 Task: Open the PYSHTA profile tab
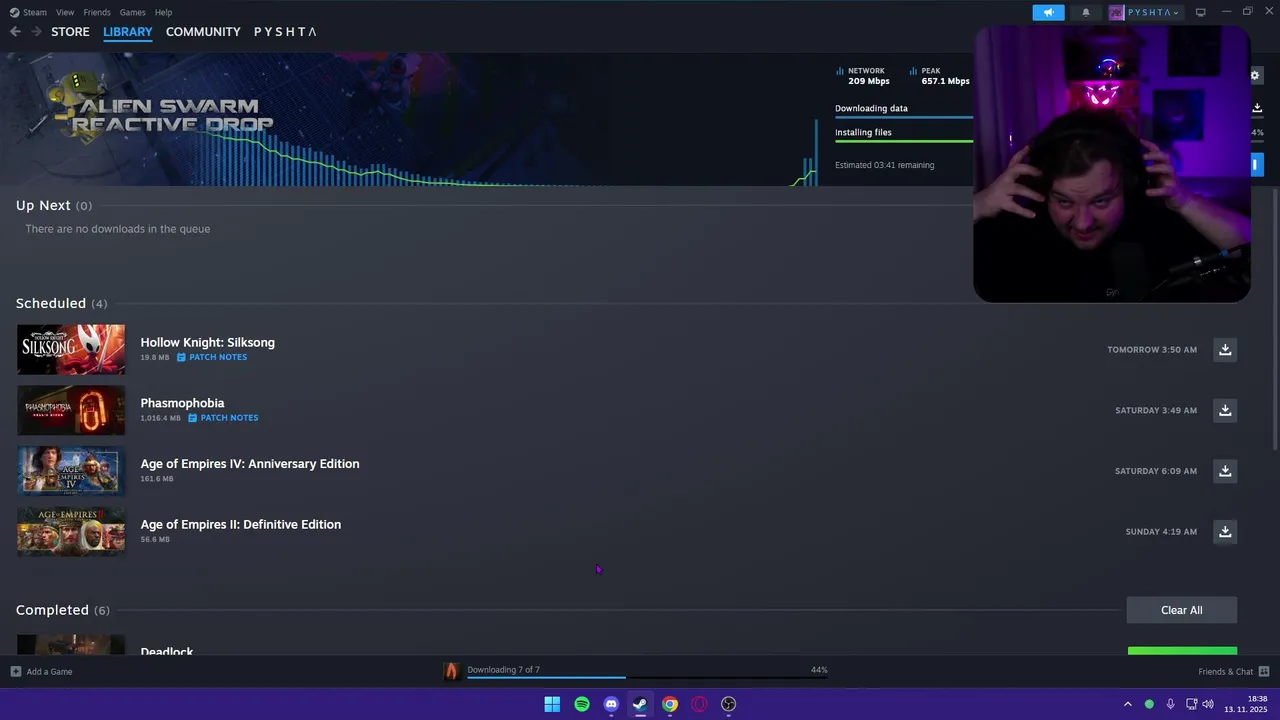click(285, 32)
